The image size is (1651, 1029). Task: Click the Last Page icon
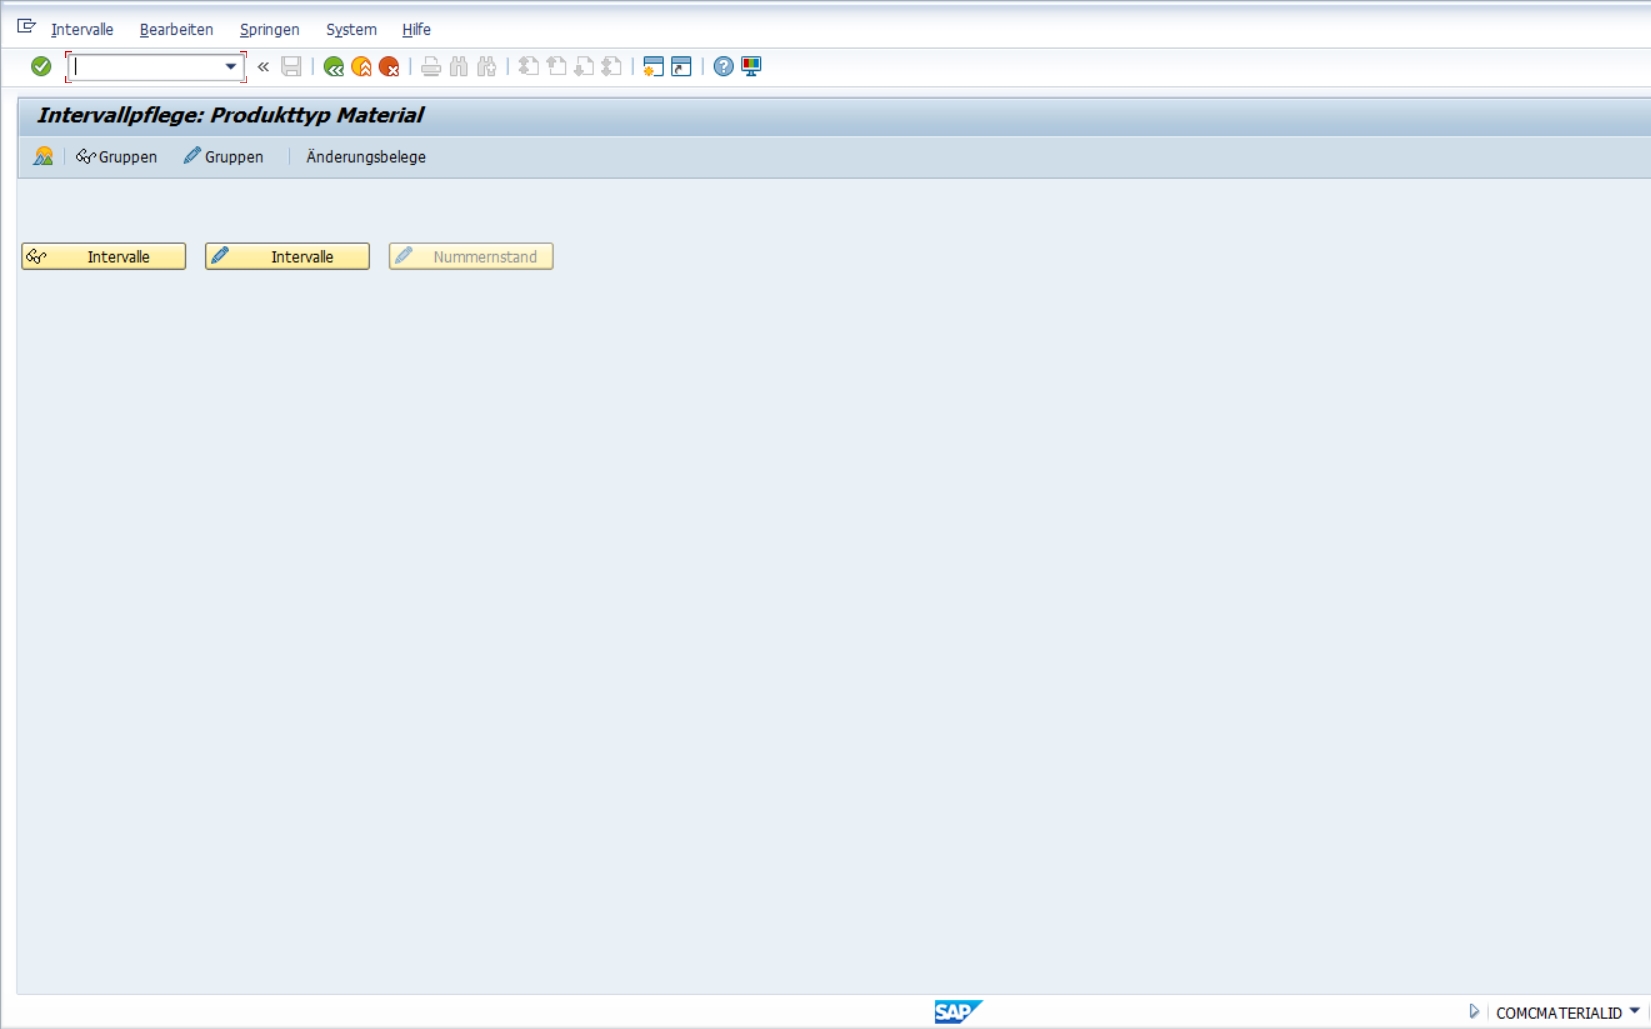[612, 67]
